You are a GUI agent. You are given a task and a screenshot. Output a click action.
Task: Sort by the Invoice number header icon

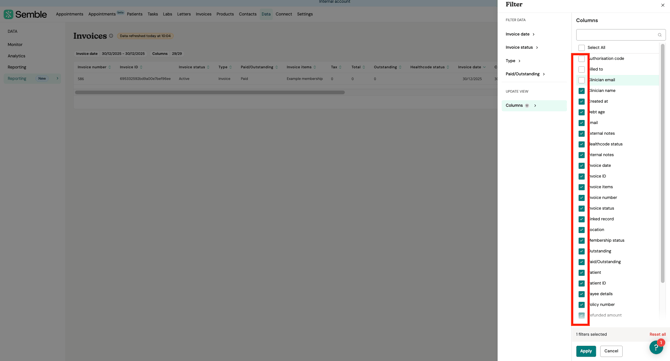tap(110, 67)
